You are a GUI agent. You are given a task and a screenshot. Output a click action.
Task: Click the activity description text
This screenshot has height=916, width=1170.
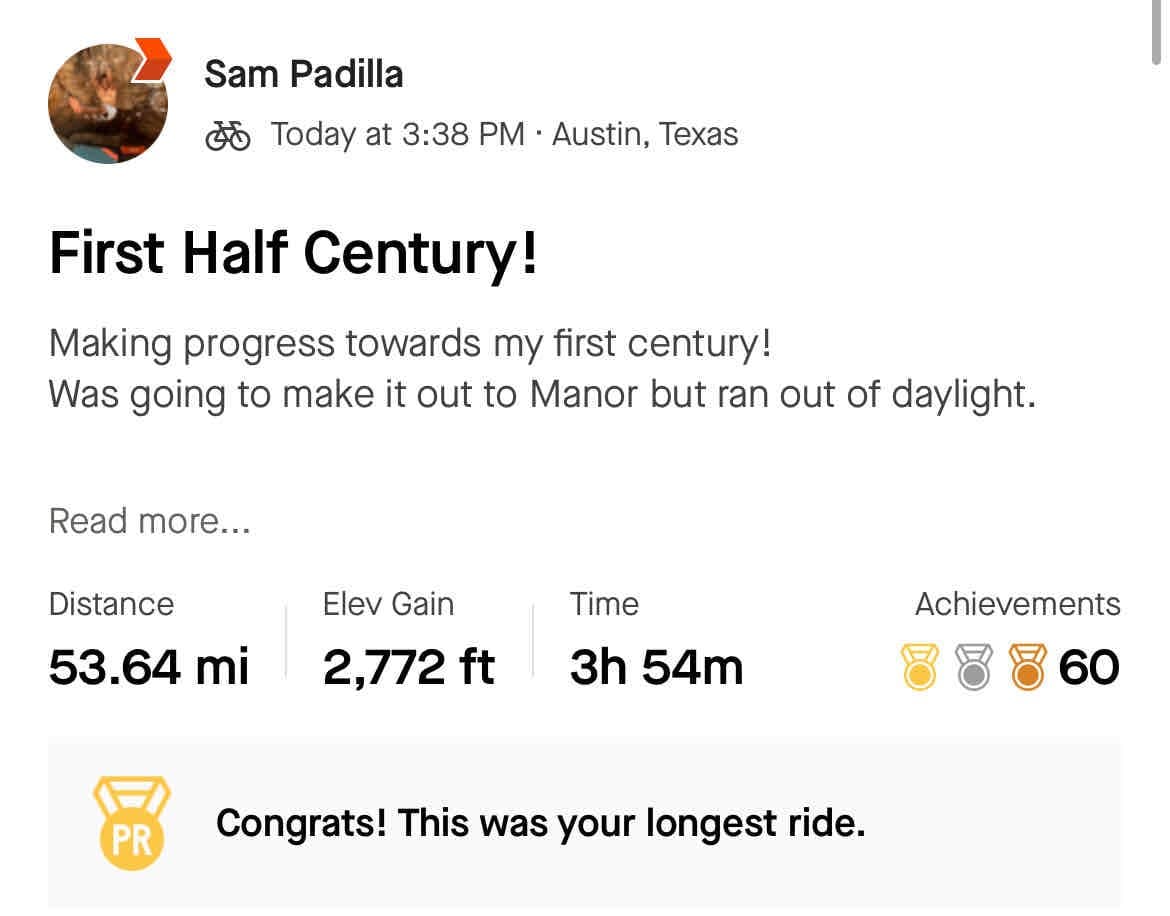pyautogui.click(x=541, y=369)
